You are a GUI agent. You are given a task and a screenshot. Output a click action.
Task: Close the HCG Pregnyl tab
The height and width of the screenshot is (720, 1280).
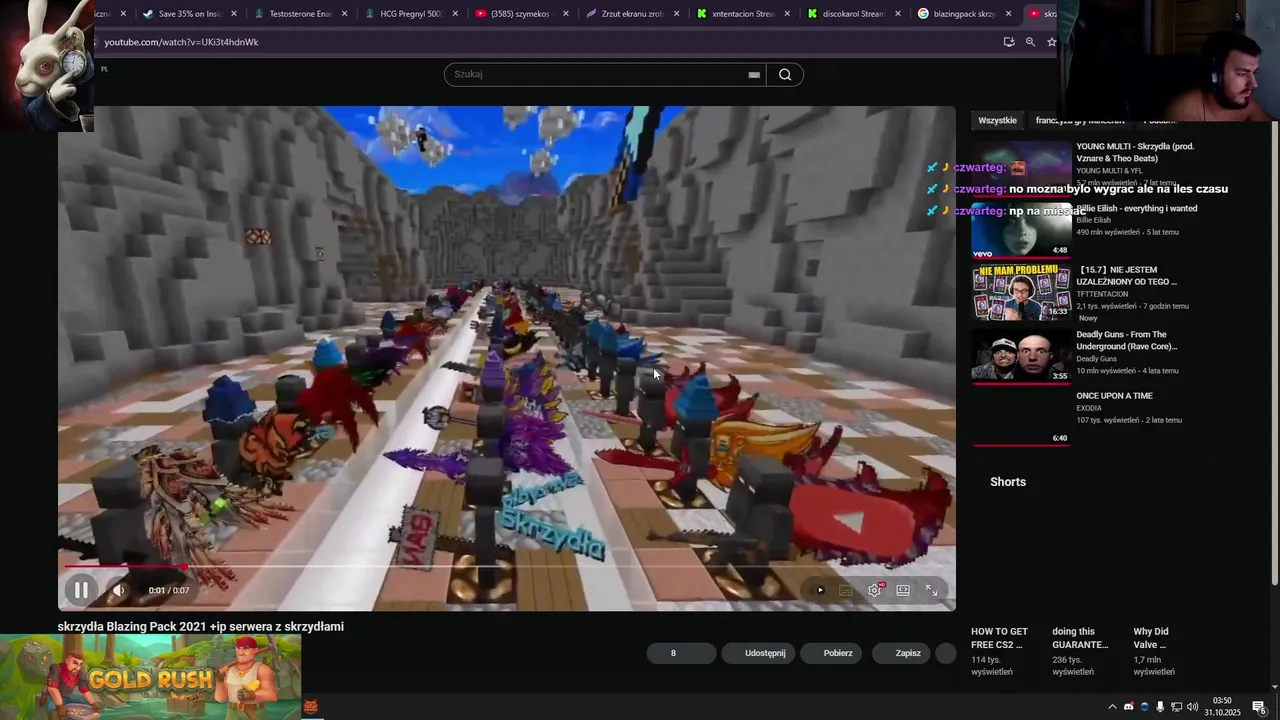pos(455,14)
